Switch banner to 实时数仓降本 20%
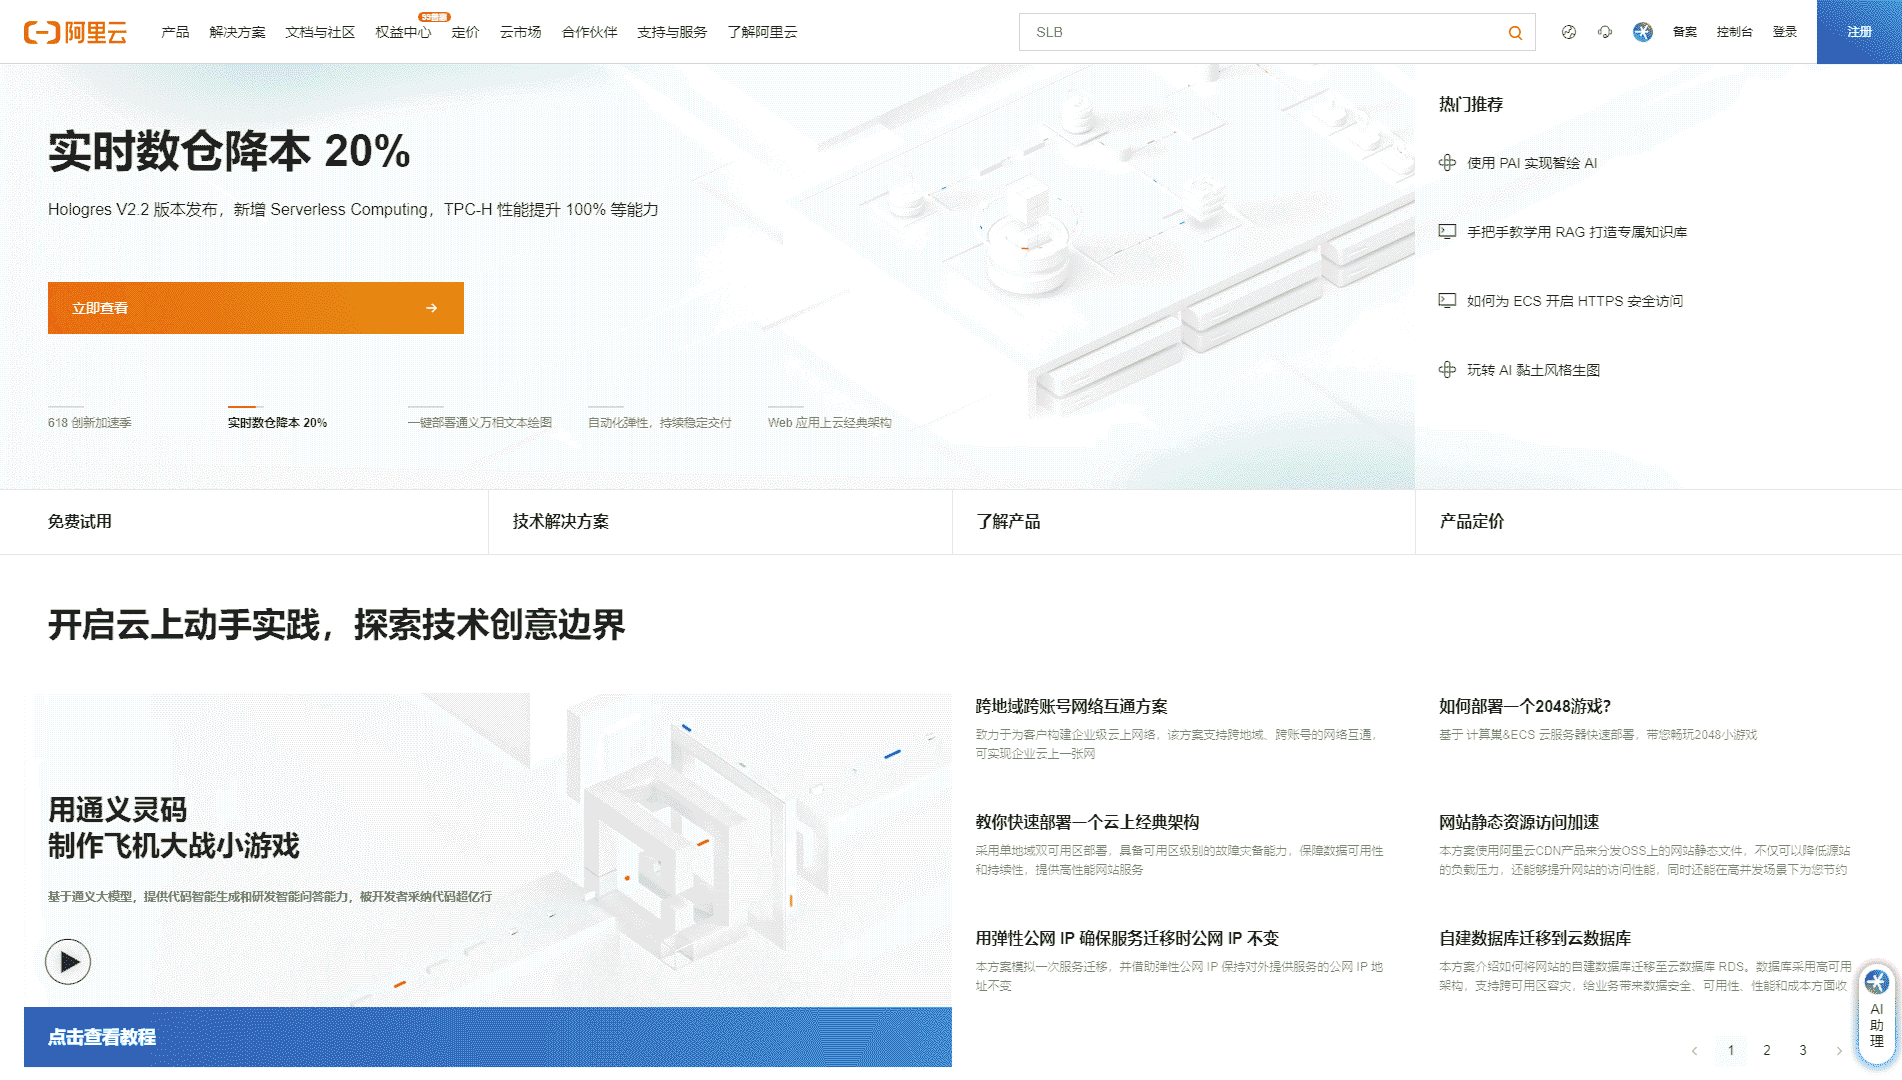The height and width of the screenshot is (1080, 1902). pos(277,423)
